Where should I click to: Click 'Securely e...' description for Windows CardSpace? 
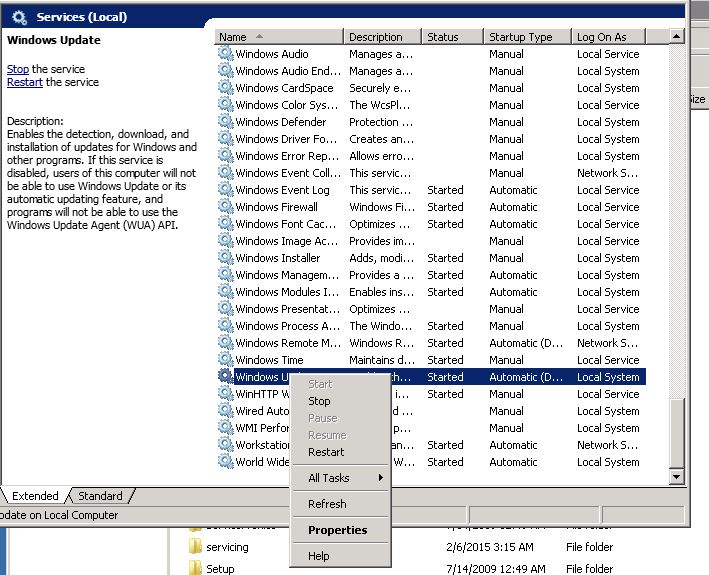(x=380, y=88)
